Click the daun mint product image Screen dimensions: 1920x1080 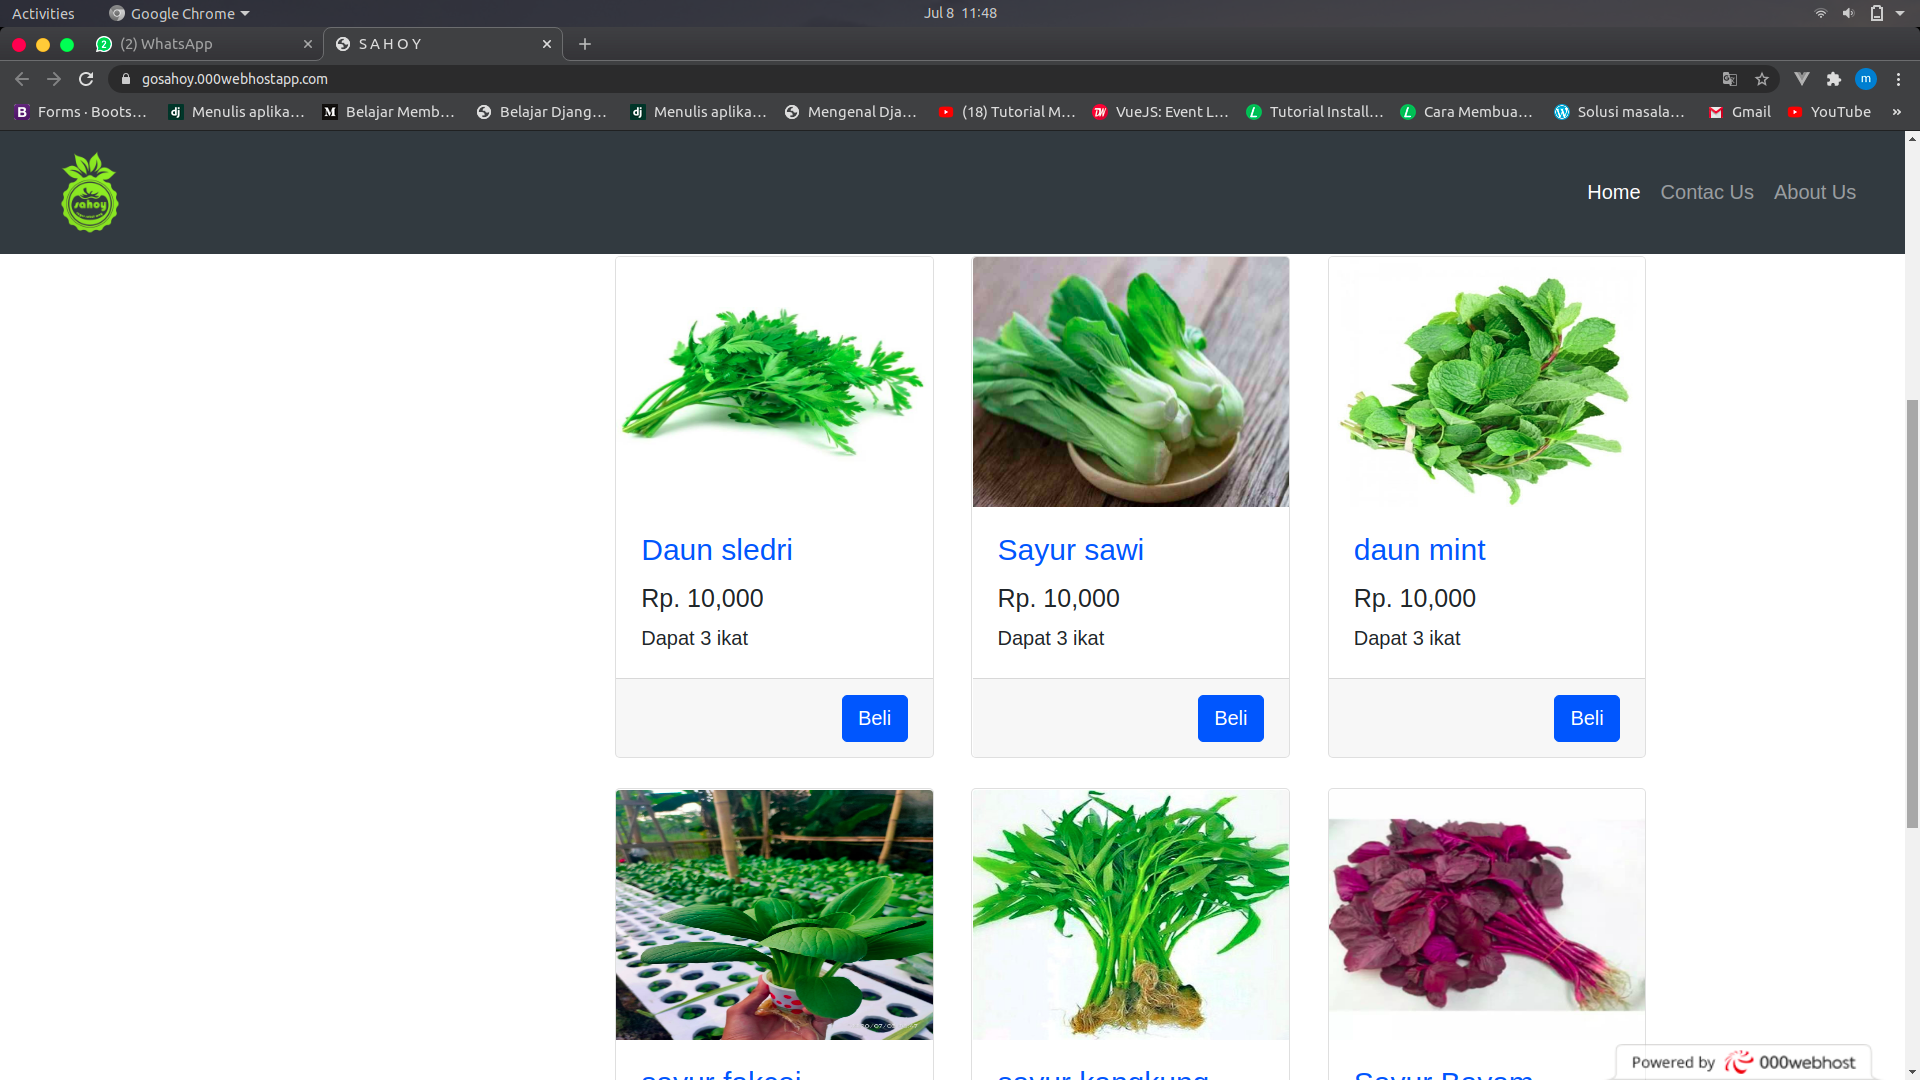tap(1486, 382)
